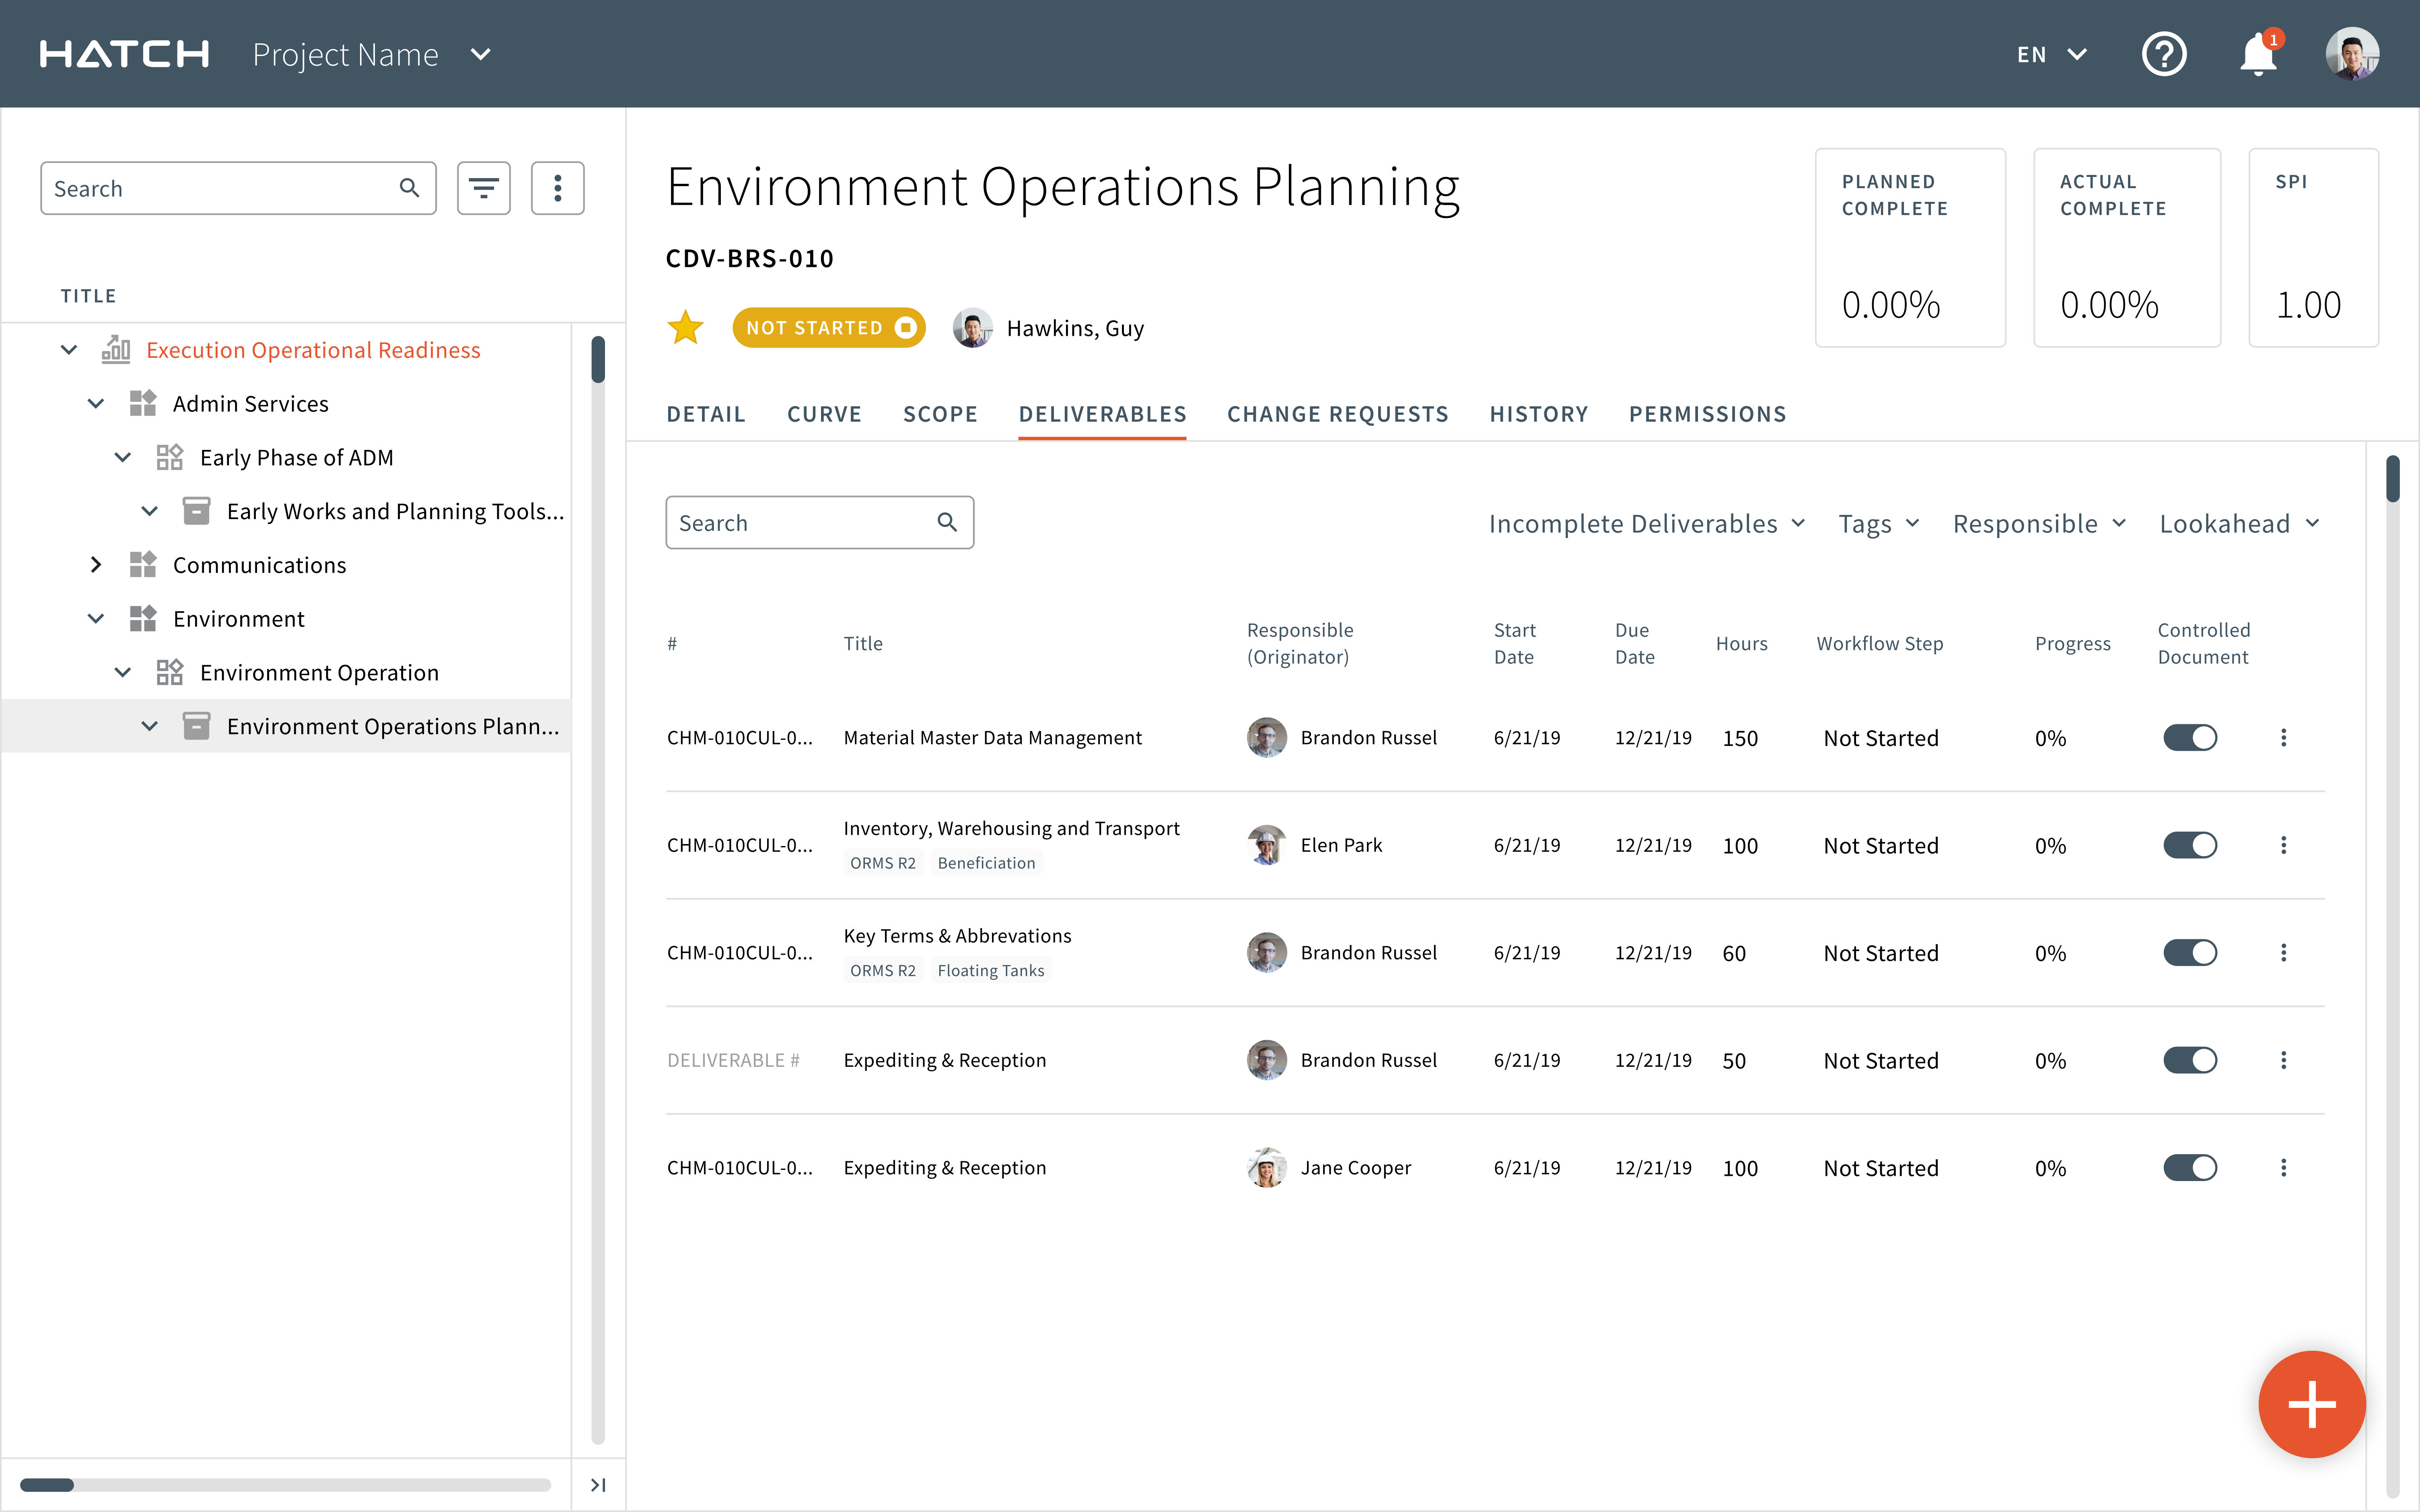2420x1512 pixels.
Task: Toggle Controlled Document for Elen Park's row
Action: click(2189, 845)
